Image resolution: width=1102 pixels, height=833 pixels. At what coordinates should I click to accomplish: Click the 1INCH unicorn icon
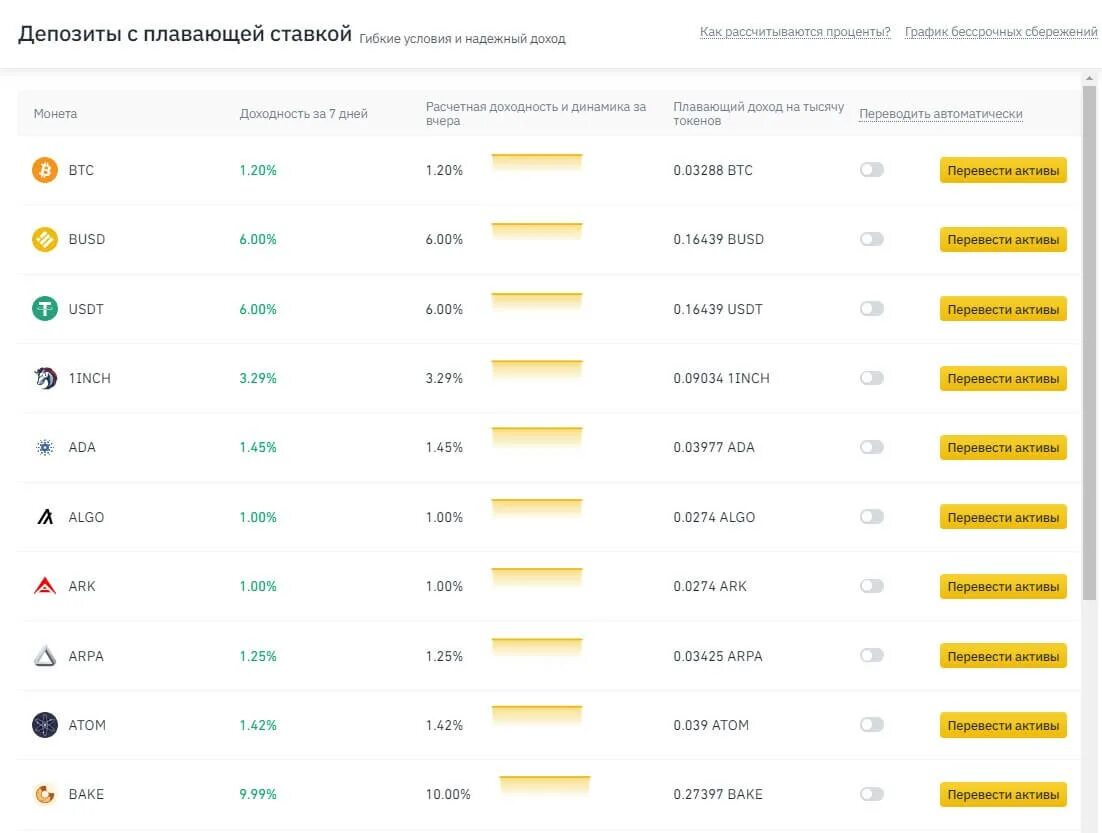pyautogui.click(x=45, y=378)
